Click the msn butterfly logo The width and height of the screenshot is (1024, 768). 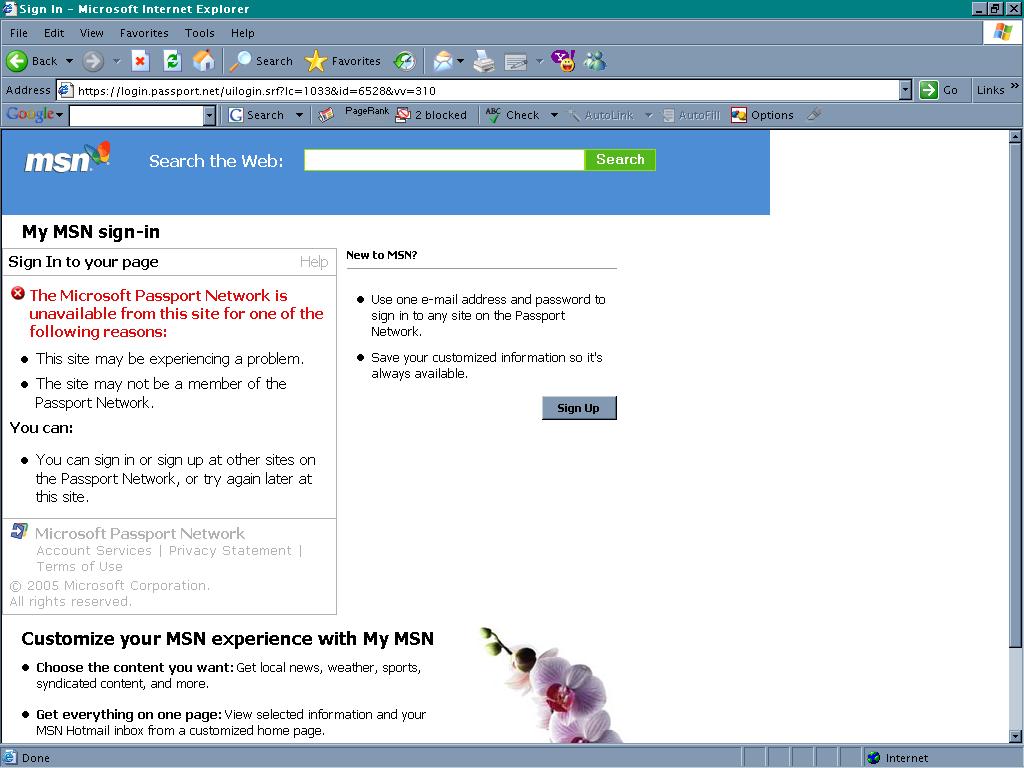[x=67, y=158]
